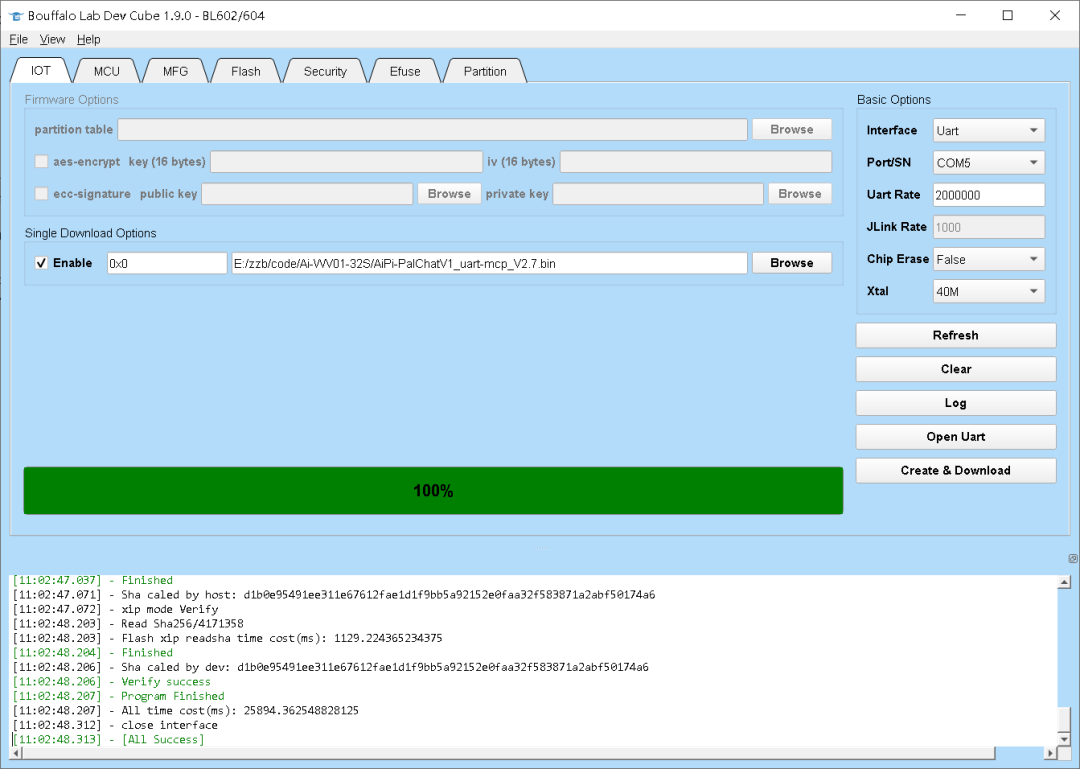The width and height of the screenshot is (1080, 769).
Task: Maximize the Dev Cube window
Action: (x=1008, y=15)
